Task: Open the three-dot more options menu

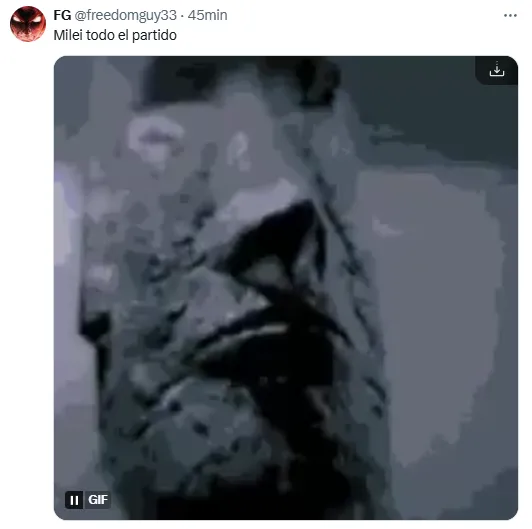Action: (x=510, y=16)
